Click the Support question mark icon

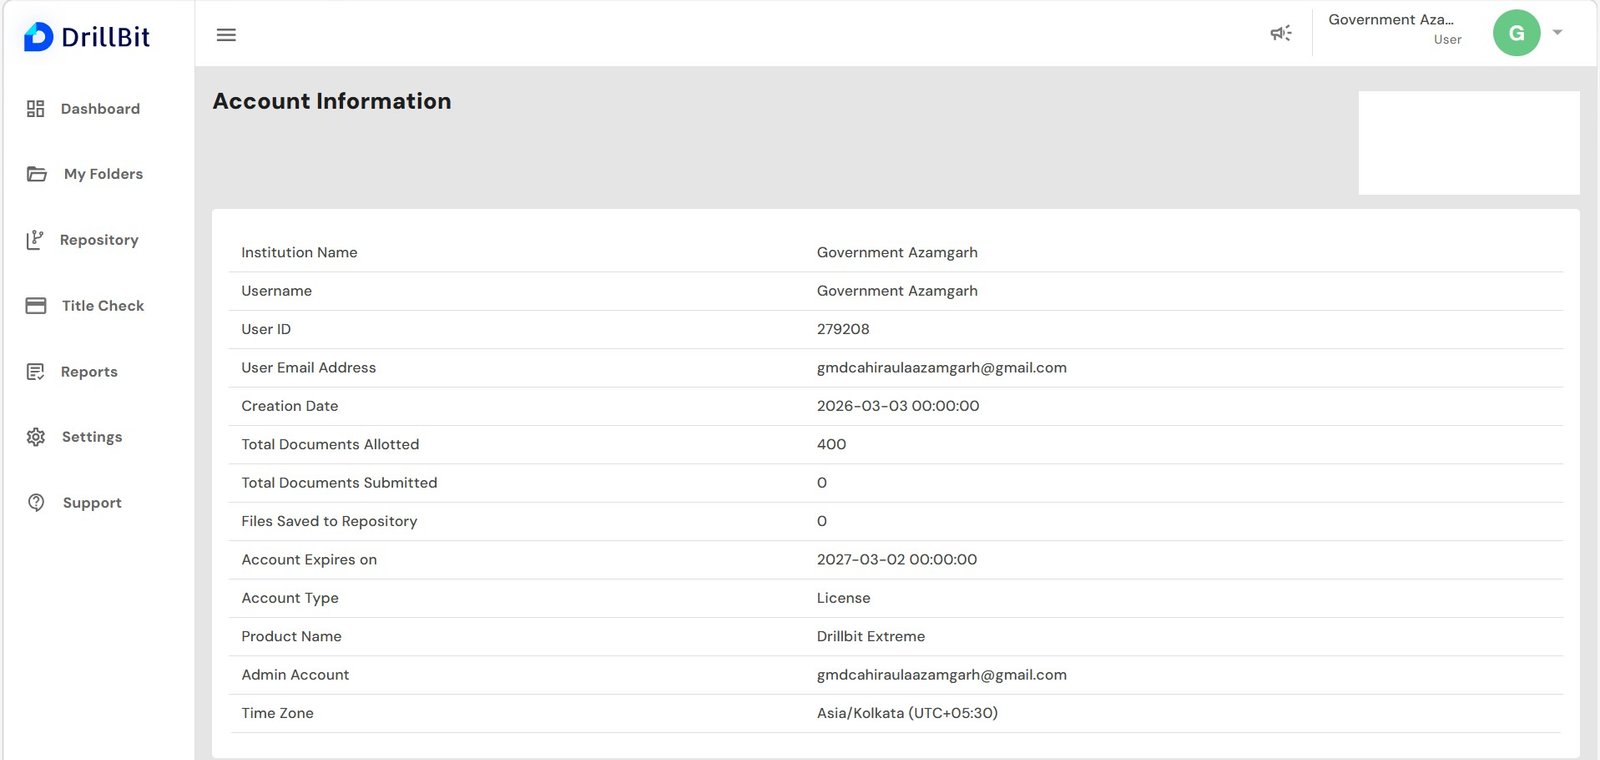[x=36, y=503]
